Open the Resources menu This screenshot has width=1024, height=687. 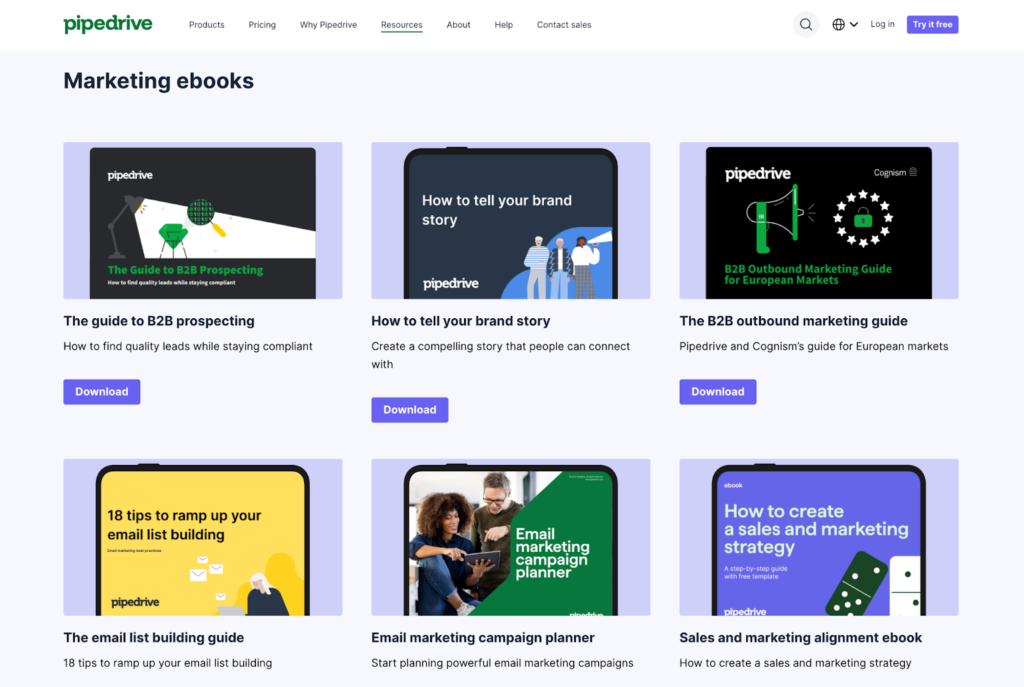click(402, 25)
